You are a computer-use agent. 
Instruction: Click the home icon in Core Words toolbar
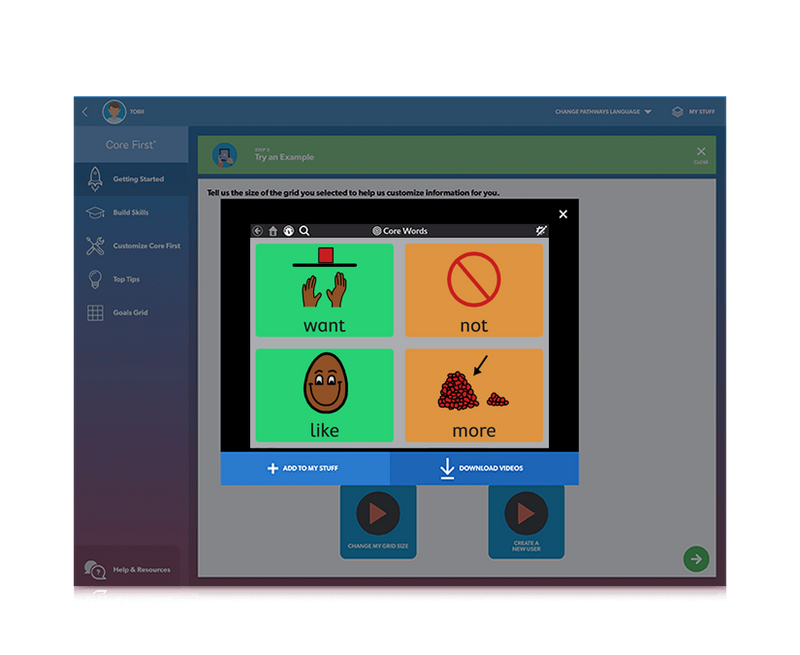tap(273, 231)
